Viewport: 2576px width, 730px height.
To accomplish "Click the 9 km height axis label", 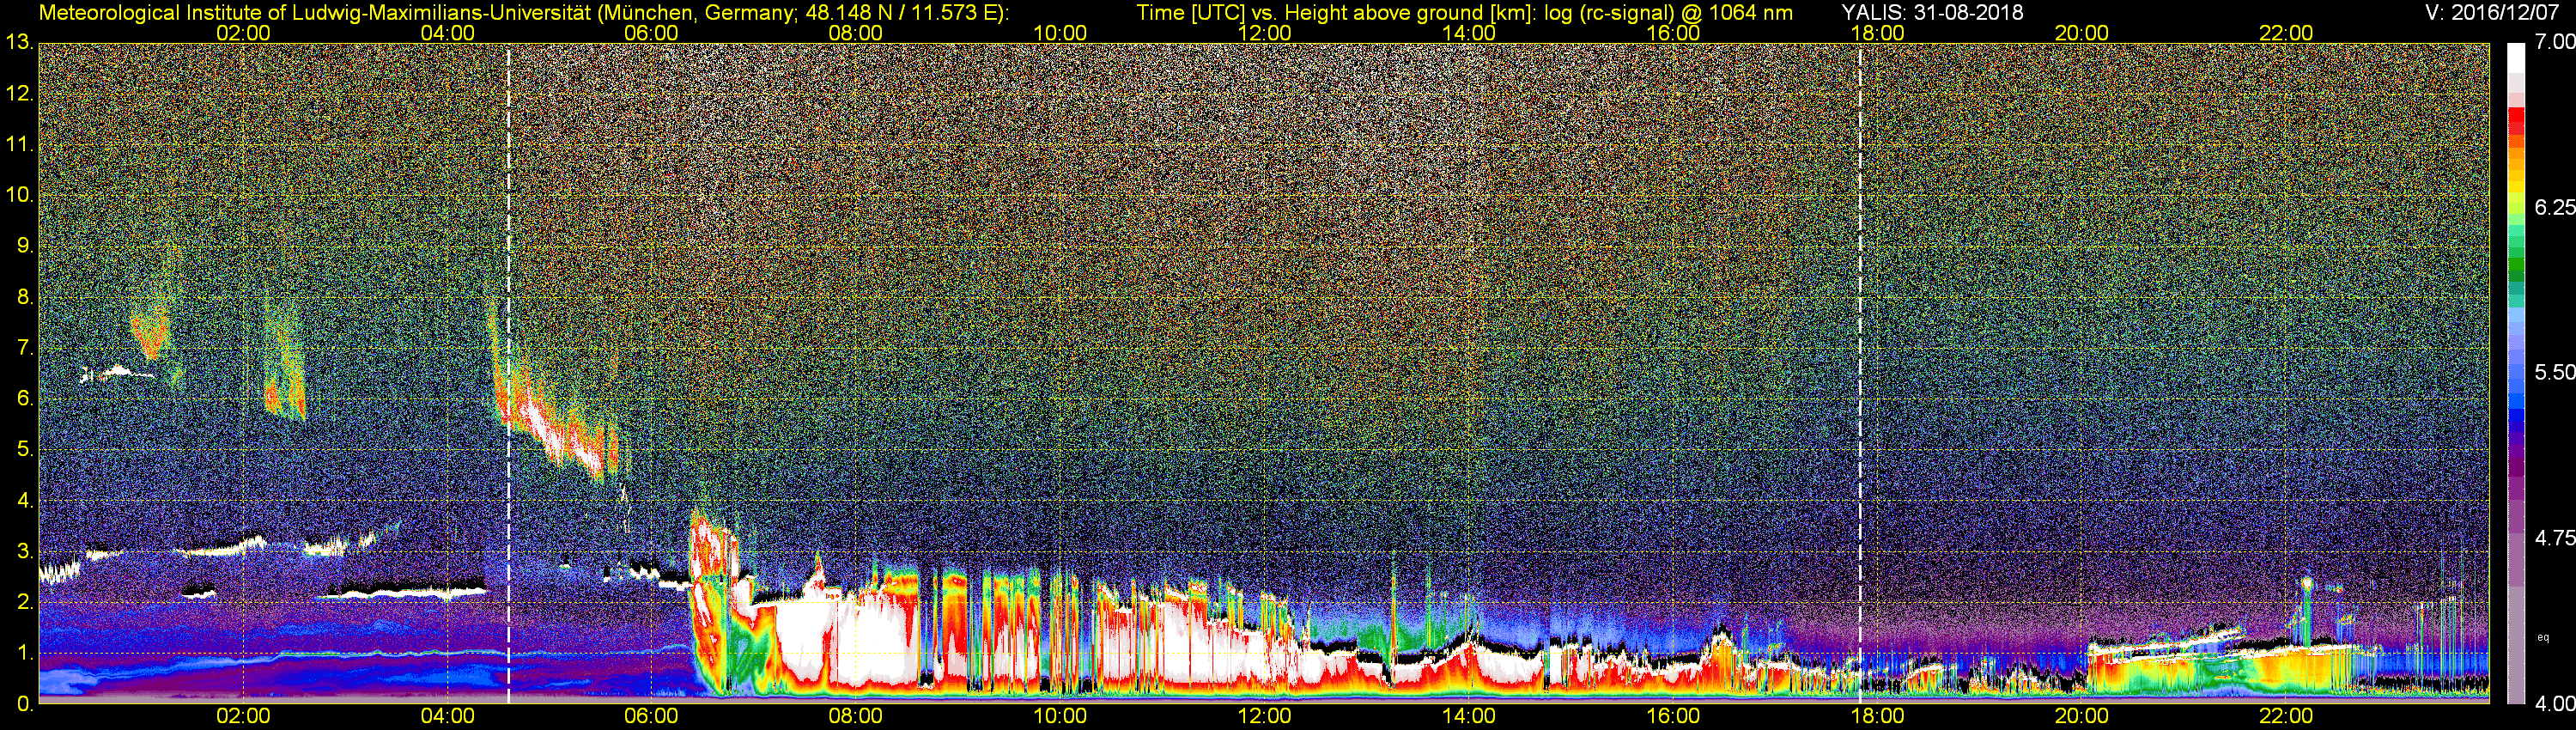I will tap(24, 246).
